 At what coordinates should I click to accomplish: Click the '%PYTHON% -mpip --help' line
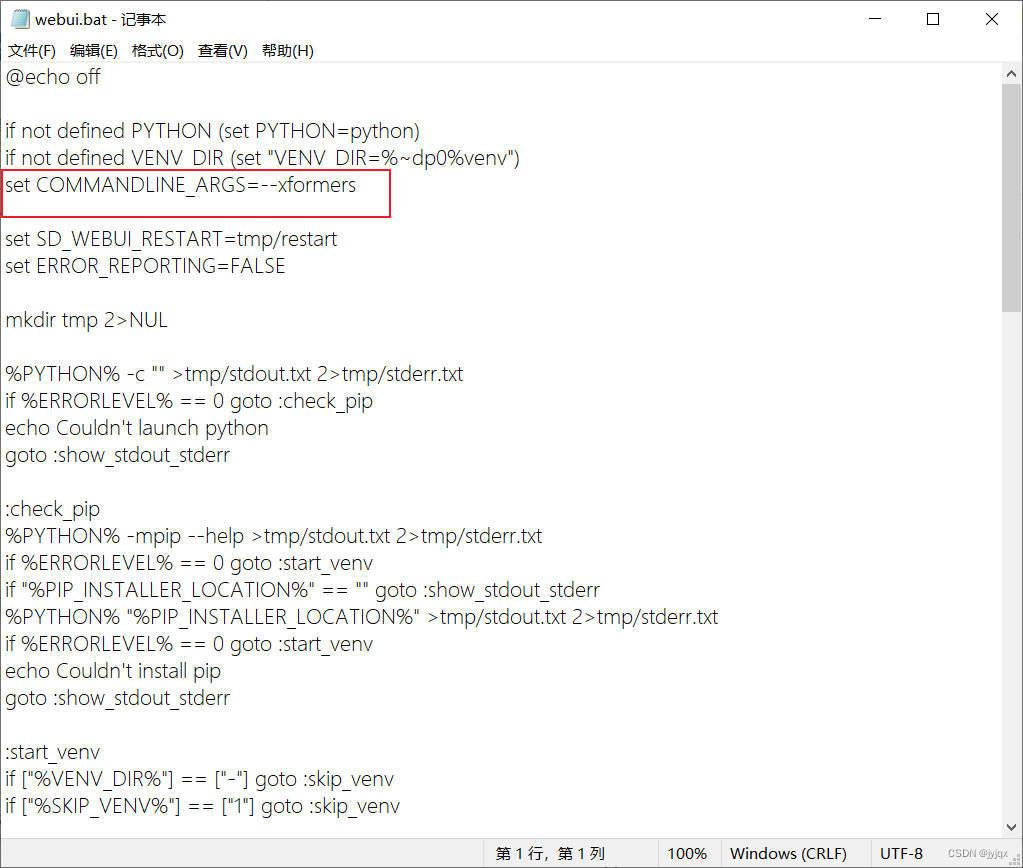coord(274,536)
